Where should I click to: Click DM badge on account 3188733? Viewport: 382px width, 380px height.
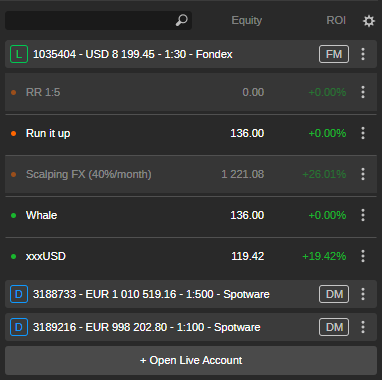coord(334,294)
